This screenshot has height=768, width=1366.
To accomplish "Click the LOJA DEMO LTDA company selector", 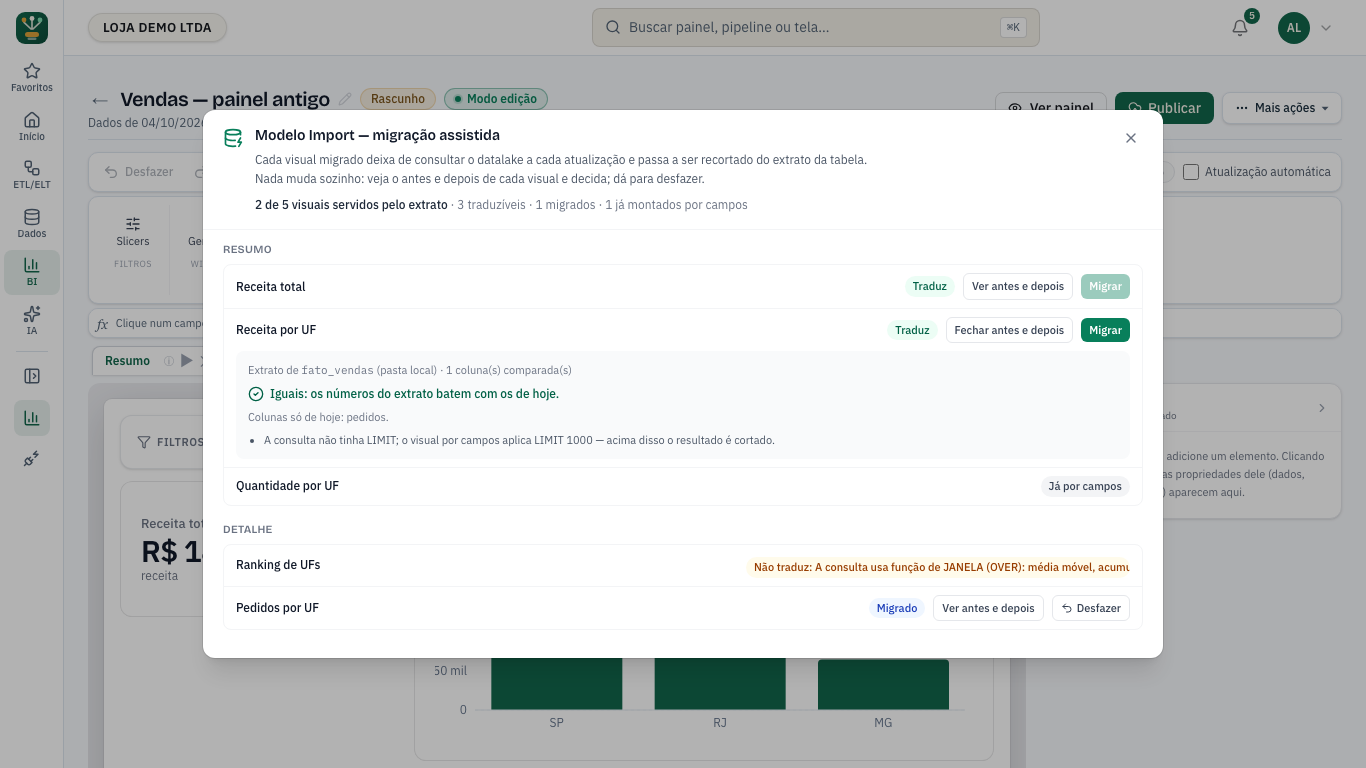I will coord(157,28).
